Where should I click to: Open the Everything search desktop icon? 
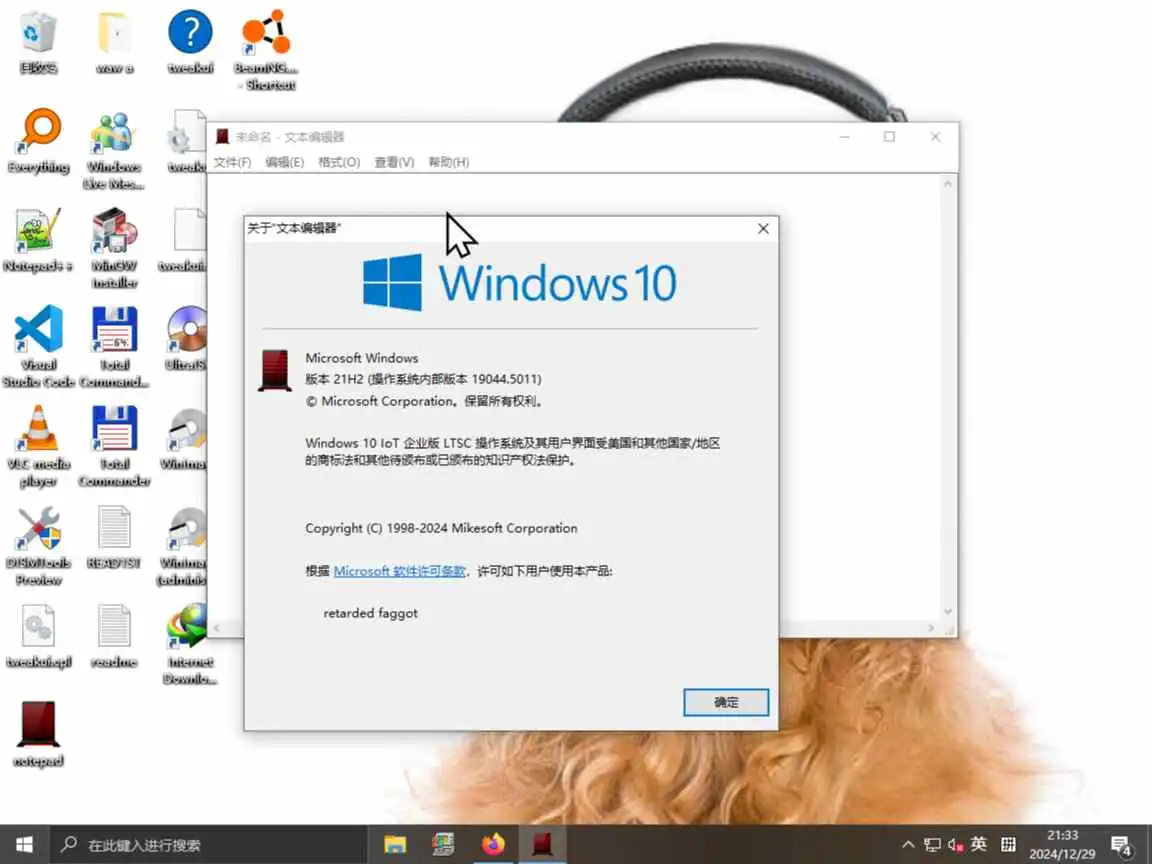pos(38,141)
